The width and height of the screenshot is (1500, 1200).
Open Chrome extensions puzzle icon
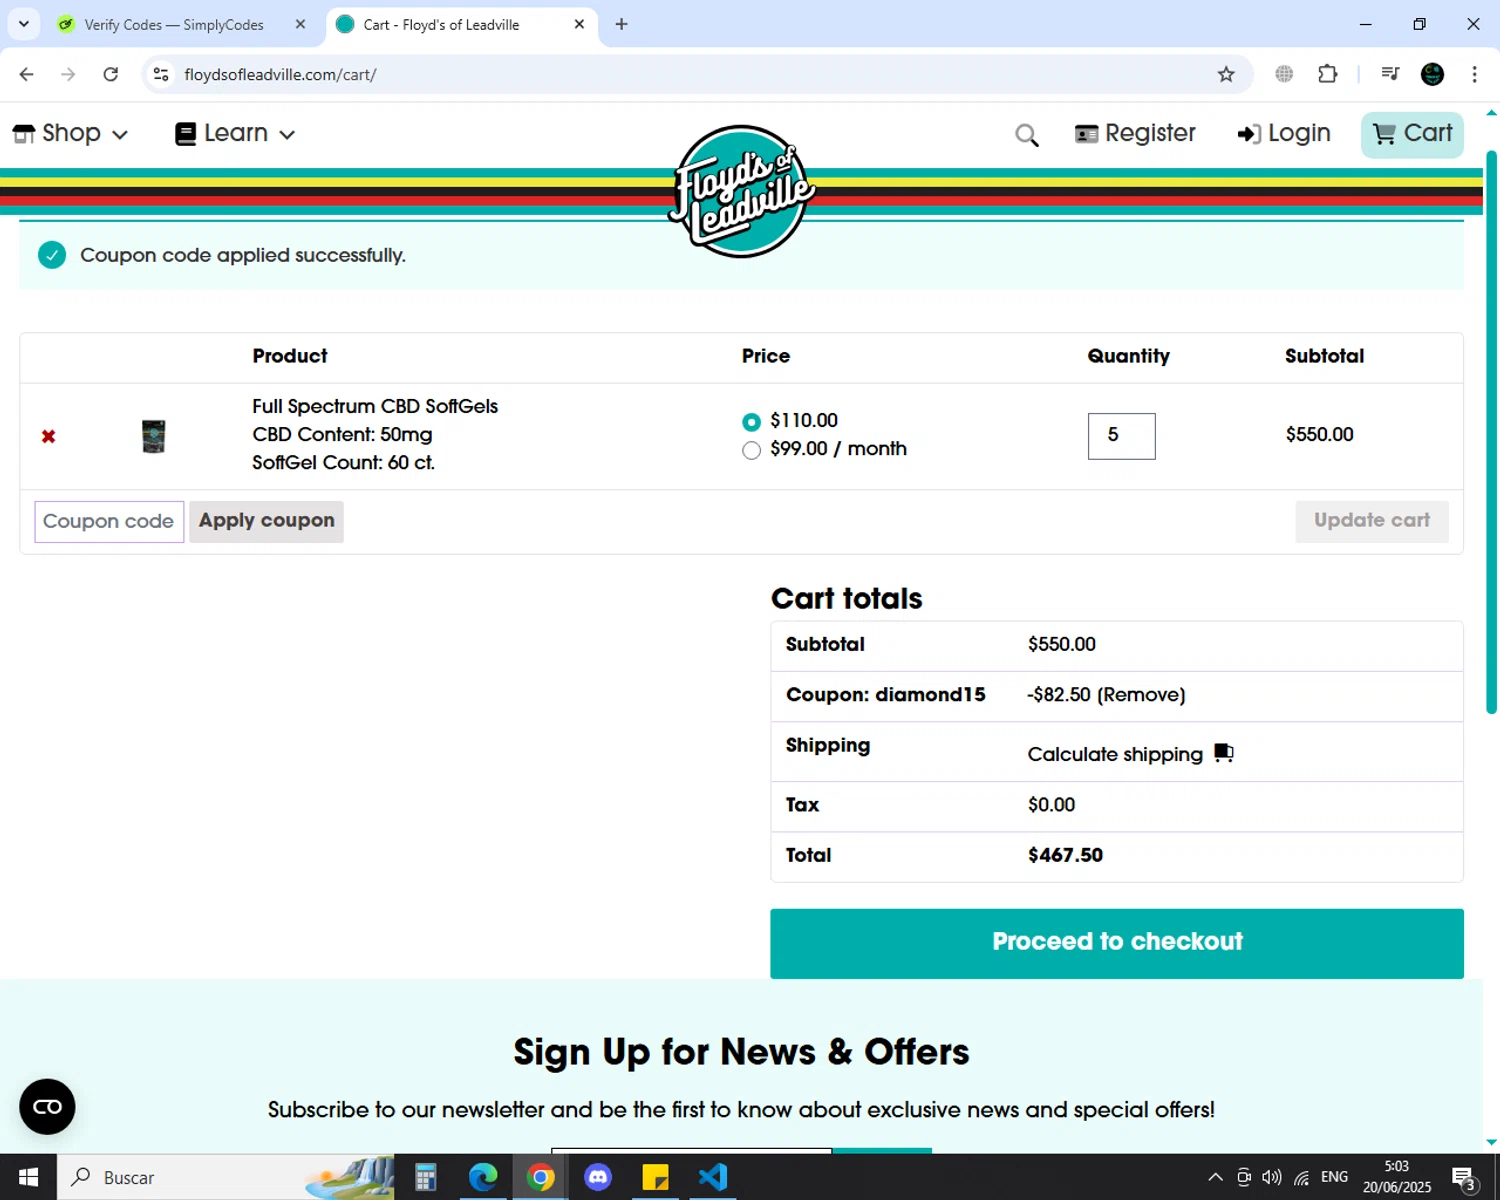(1328, 74)
